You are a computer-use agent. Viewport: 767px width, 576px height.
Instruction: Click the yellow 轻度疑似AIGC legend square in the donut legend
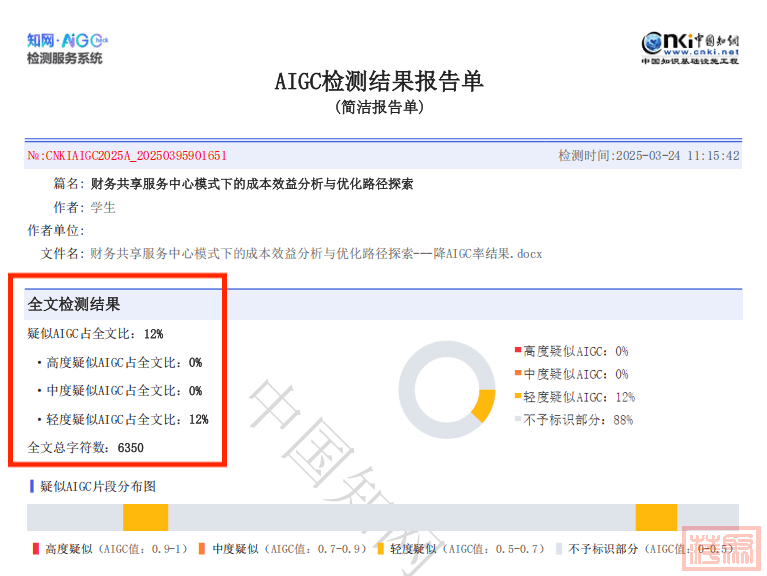(x=518, y=396)
